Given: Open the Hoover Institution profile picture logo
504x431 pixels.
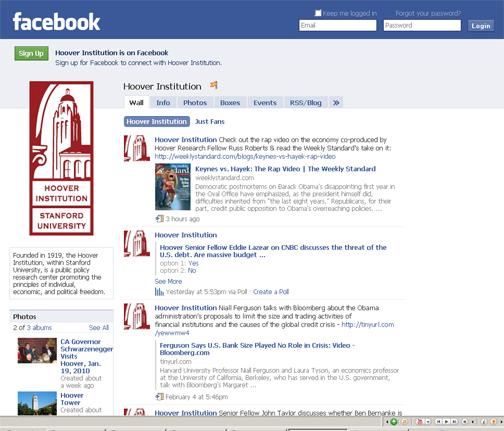Looking at the screenshot, I should click(61, 158).
